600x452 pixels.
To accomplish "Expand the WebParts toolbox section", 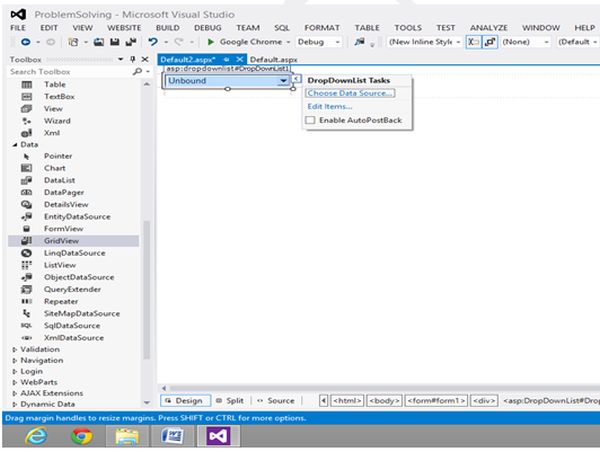I will 15,382.
